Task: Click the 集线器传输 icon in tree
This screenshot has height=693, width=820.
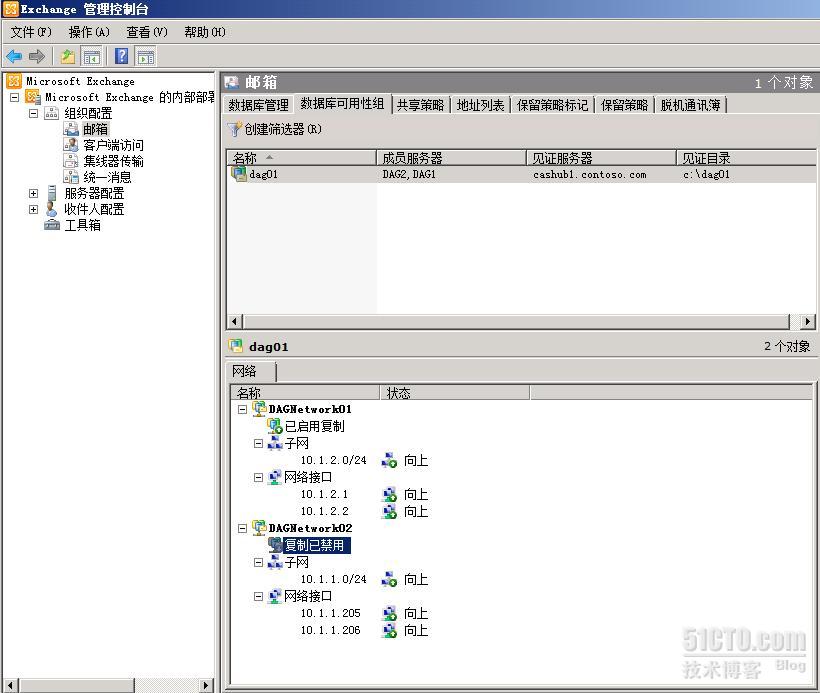Action: (71, 161)
